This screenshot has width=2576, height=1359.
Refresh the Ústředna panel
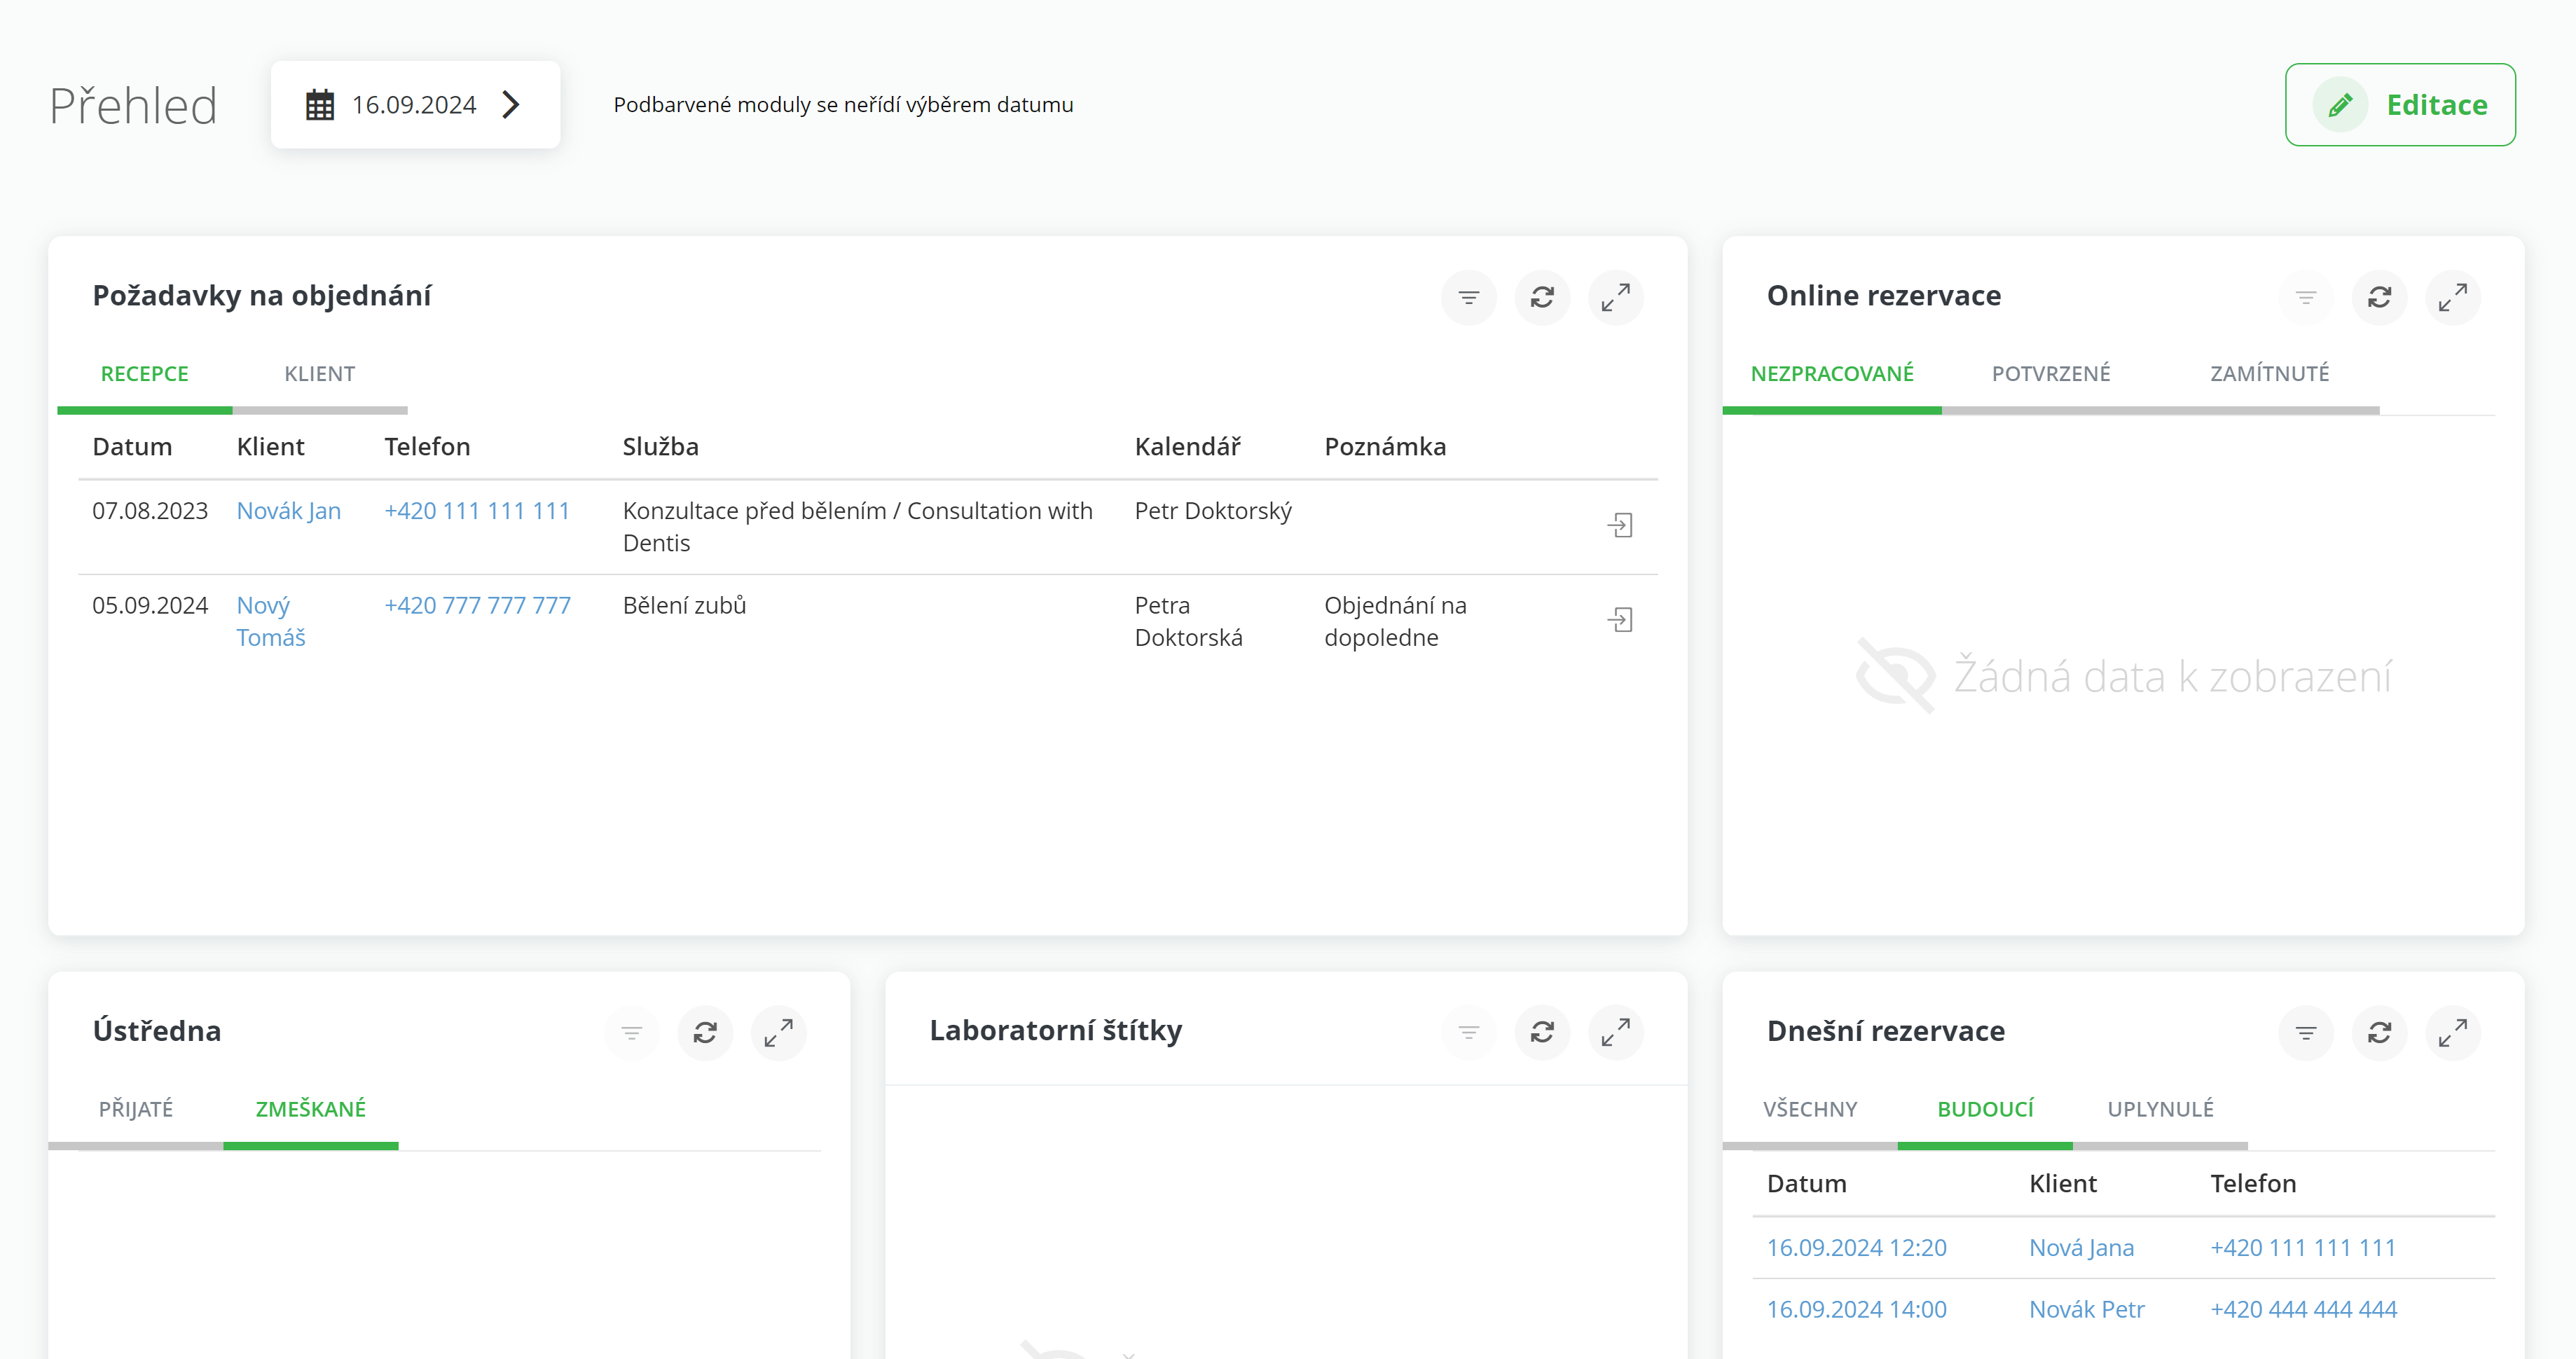[705, 1032]
